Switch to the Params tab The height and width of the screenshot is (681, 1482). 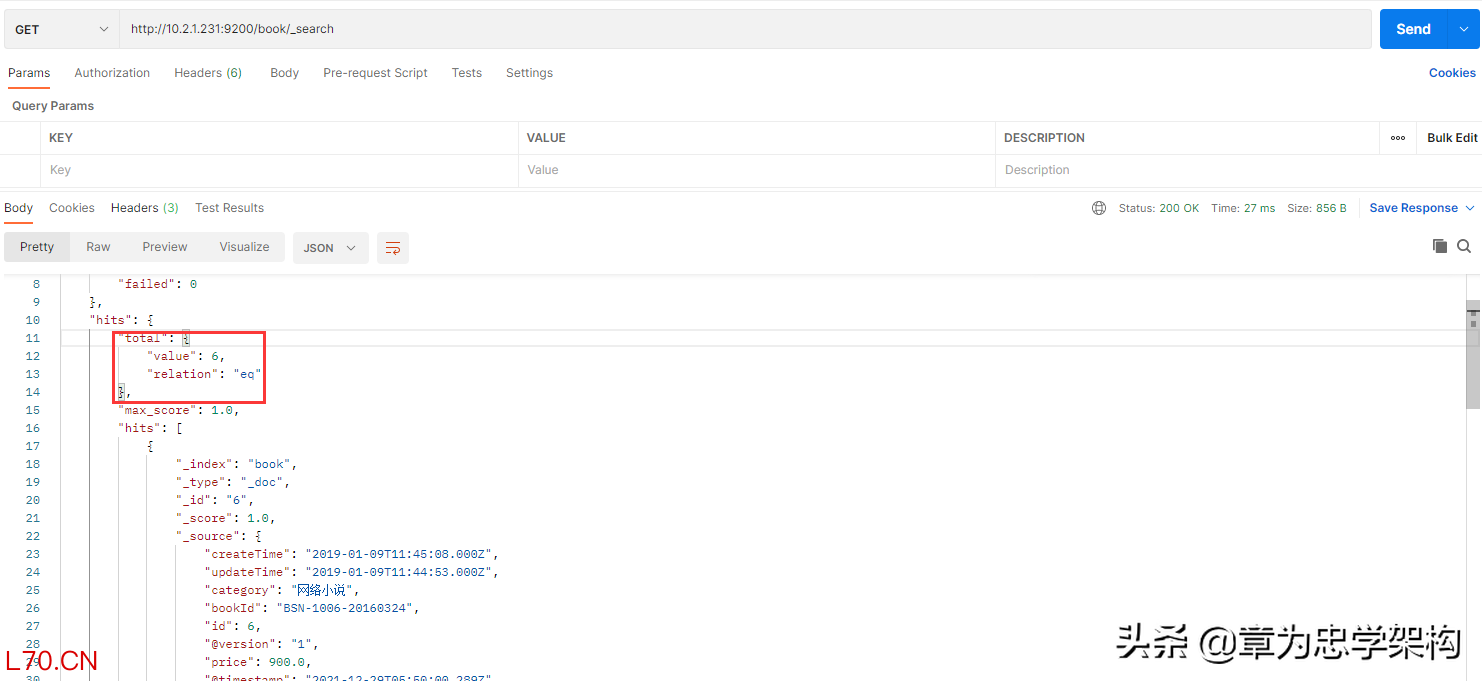coord(29,73)
